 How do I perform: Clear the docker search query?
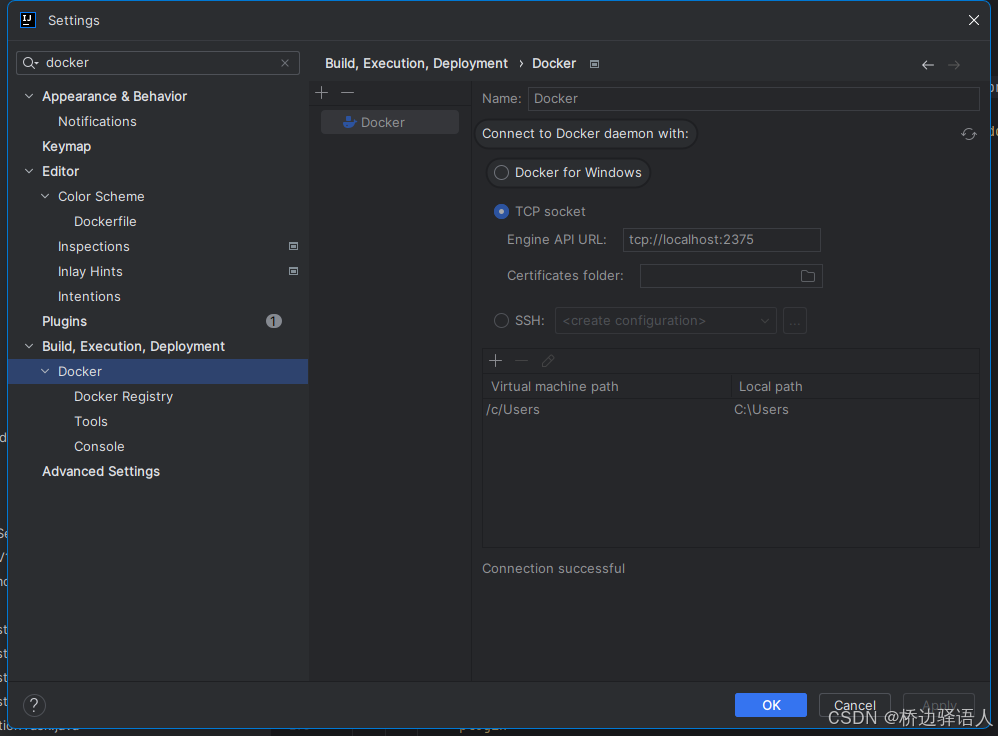point(285,62)
